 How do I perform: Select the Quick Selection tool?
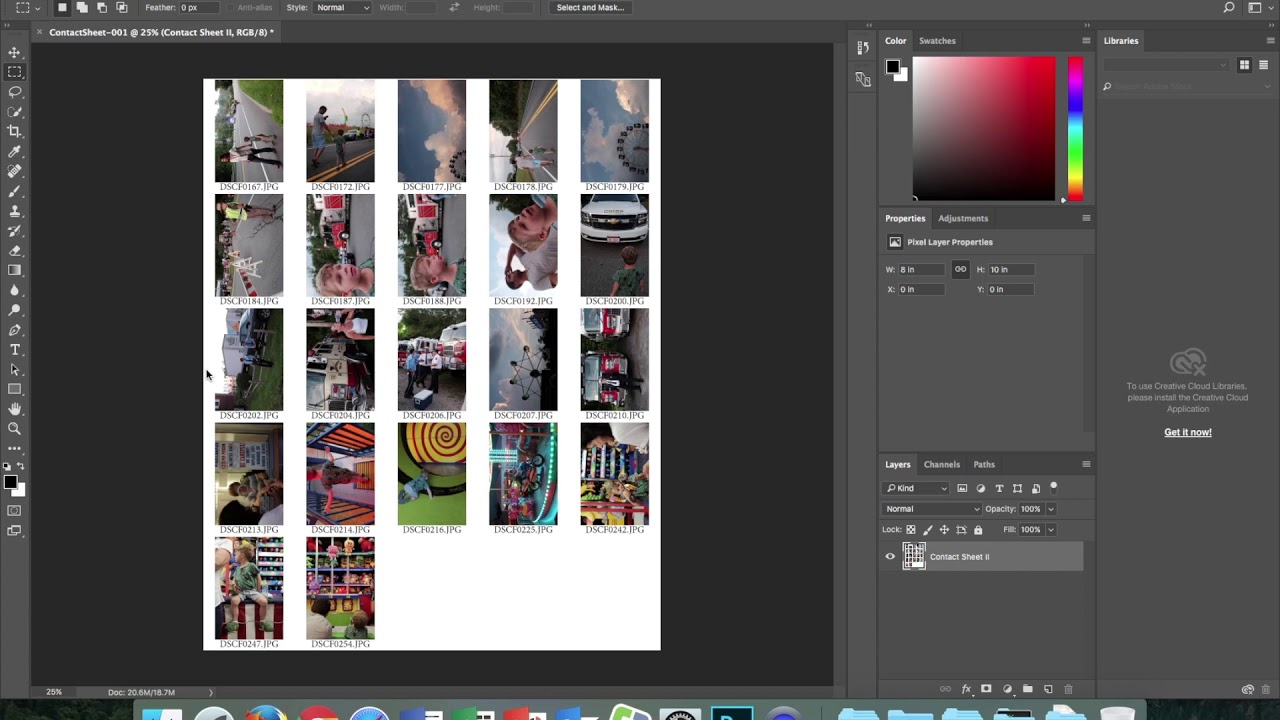coord(14,112)
